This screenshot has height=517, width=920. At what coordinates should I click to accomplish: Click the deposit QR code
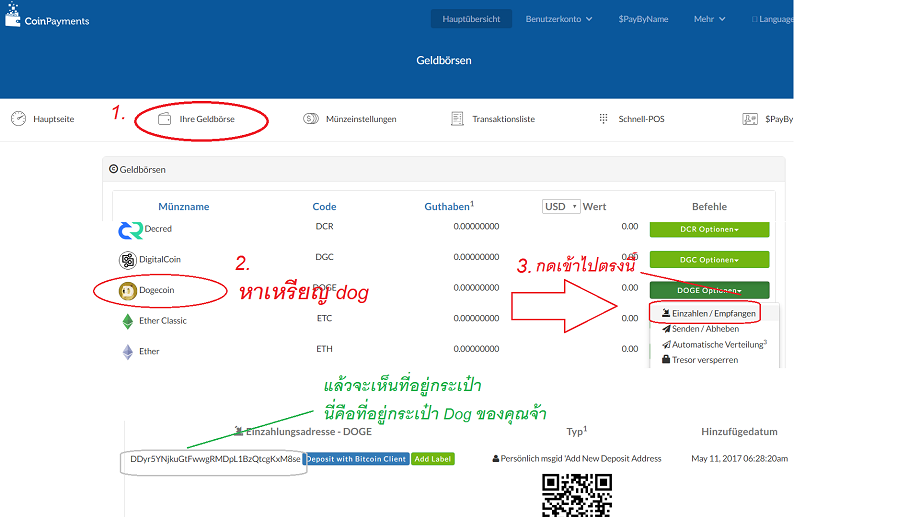(577, 495)
